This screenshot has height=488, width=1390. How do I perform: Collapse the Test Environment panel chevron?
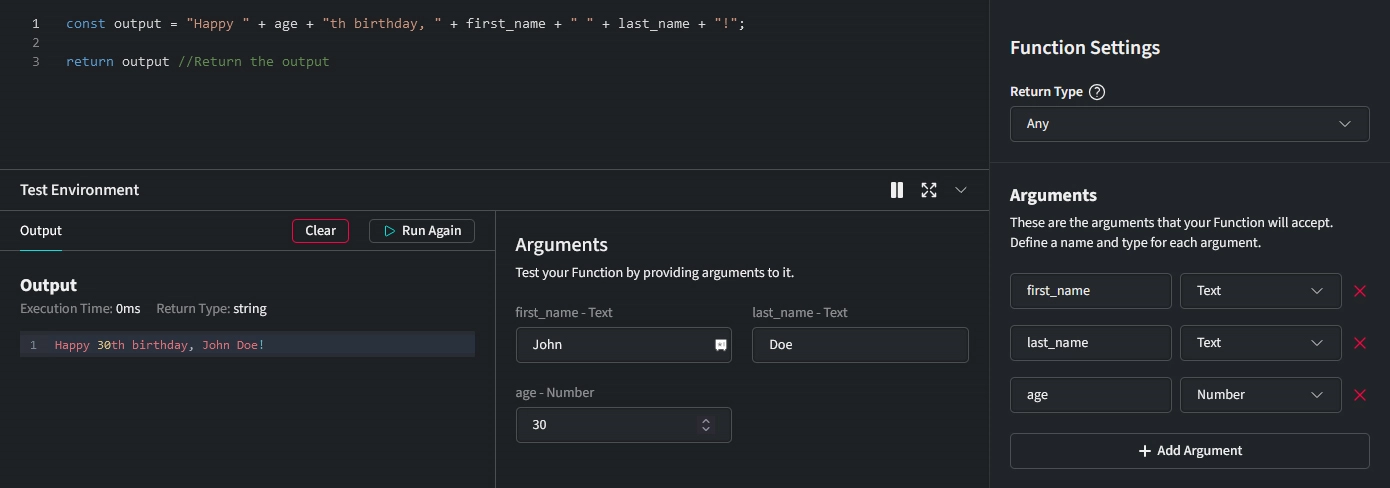pos(961,190)
